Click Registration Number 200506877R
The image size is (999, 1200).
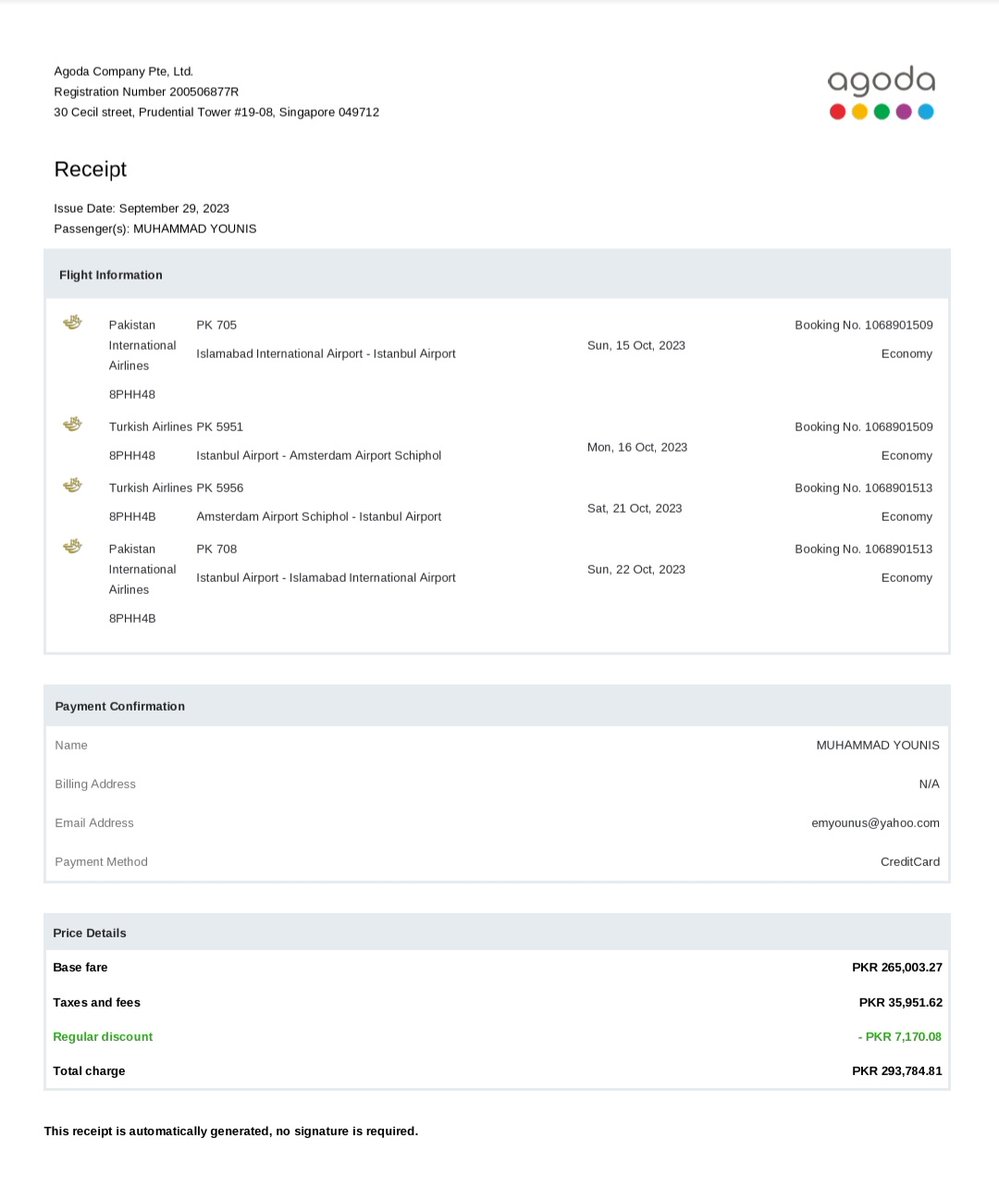(x=146, y=91)
